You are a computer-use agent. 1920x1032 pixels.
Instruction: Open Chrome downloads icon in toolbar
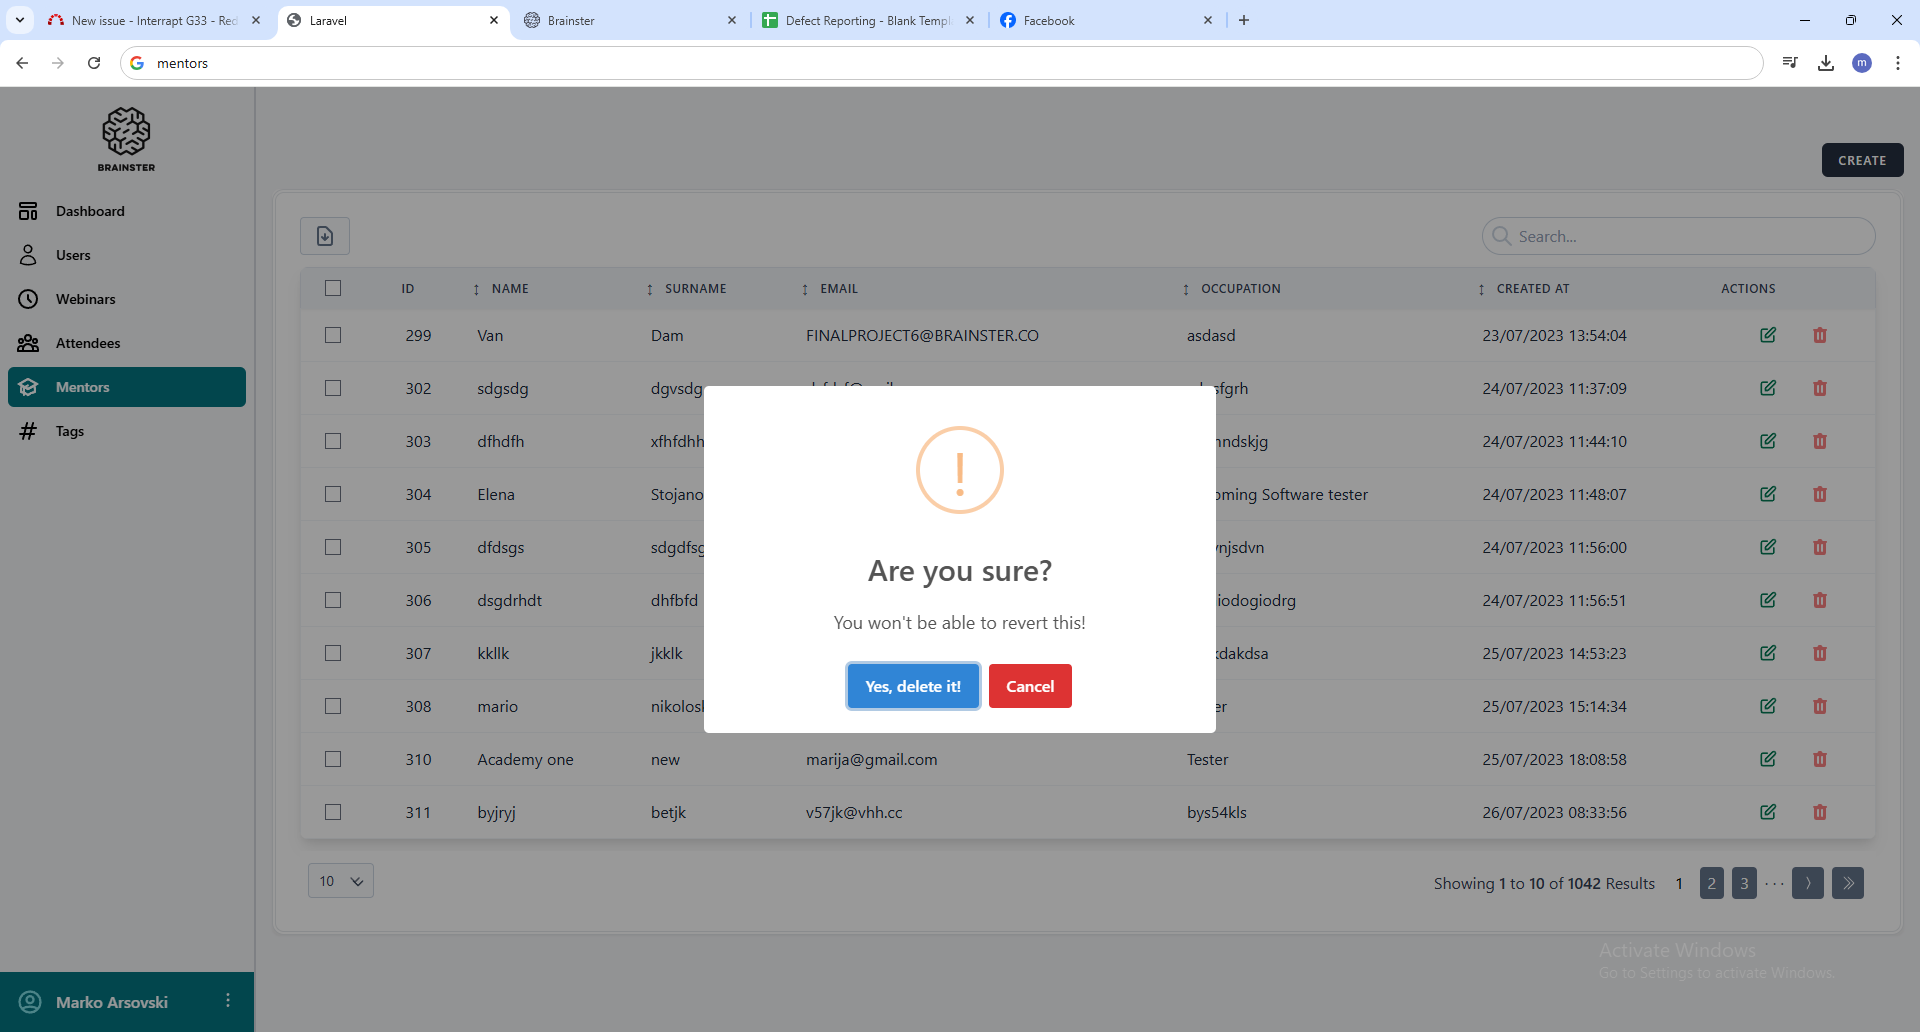point(1825,63)
